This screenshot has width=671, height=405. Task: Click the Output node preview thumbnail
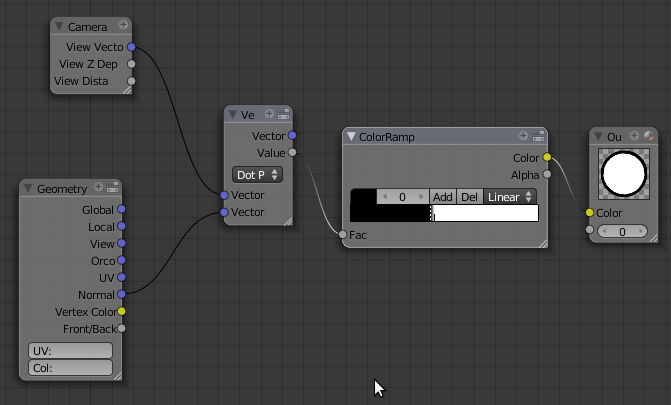[624, 174]
